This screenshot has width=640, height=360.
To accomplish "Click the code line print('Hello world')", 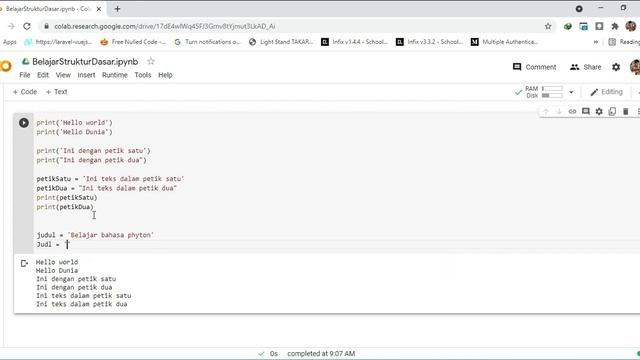I will [x=74, y=122].
